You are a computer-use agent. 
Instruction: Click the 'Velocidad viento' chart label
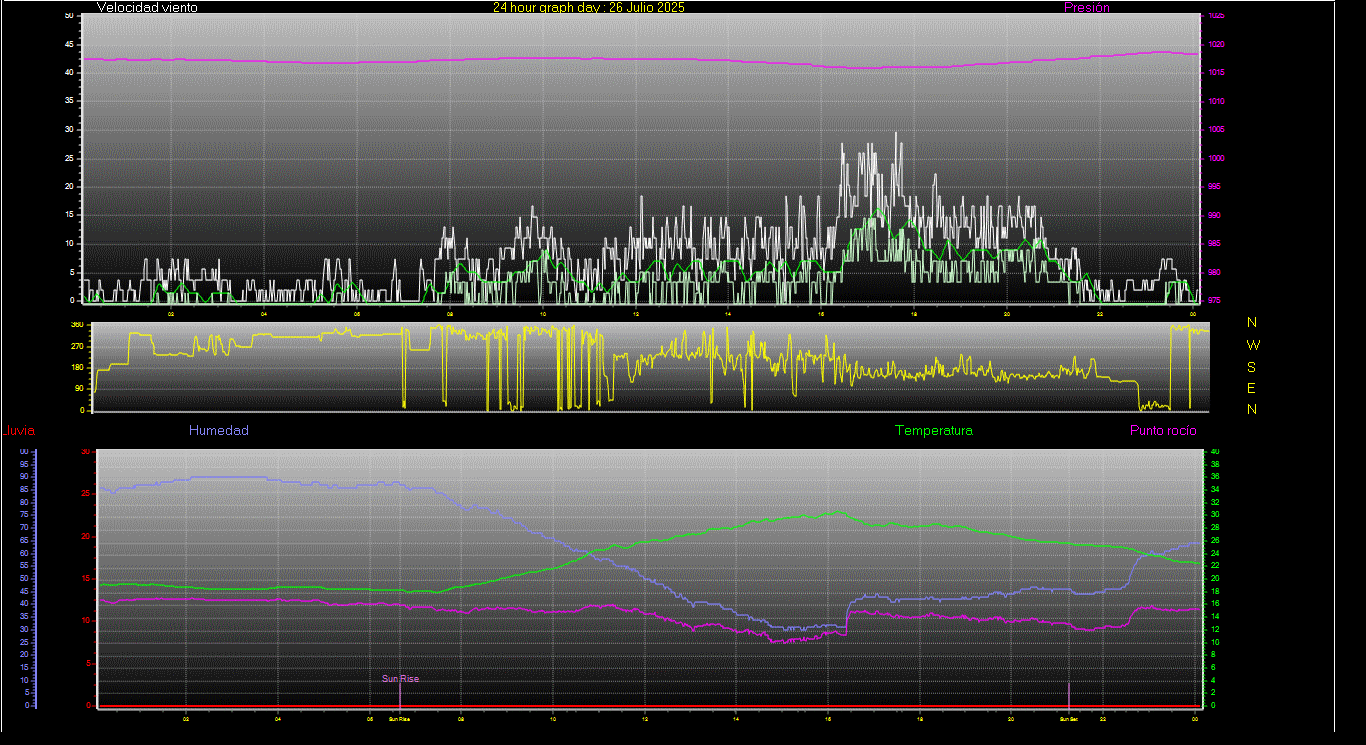[147, 7]
